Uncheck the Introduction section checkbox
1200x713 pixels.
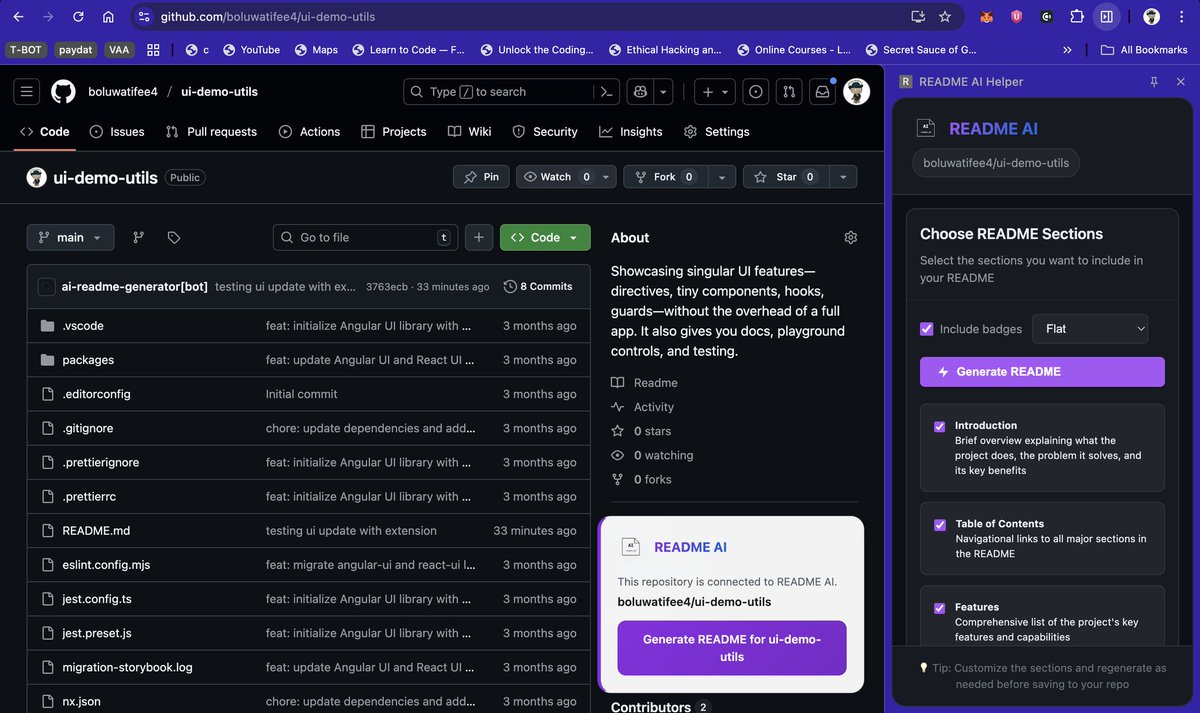pyautogui.click(x=940, y=426)
